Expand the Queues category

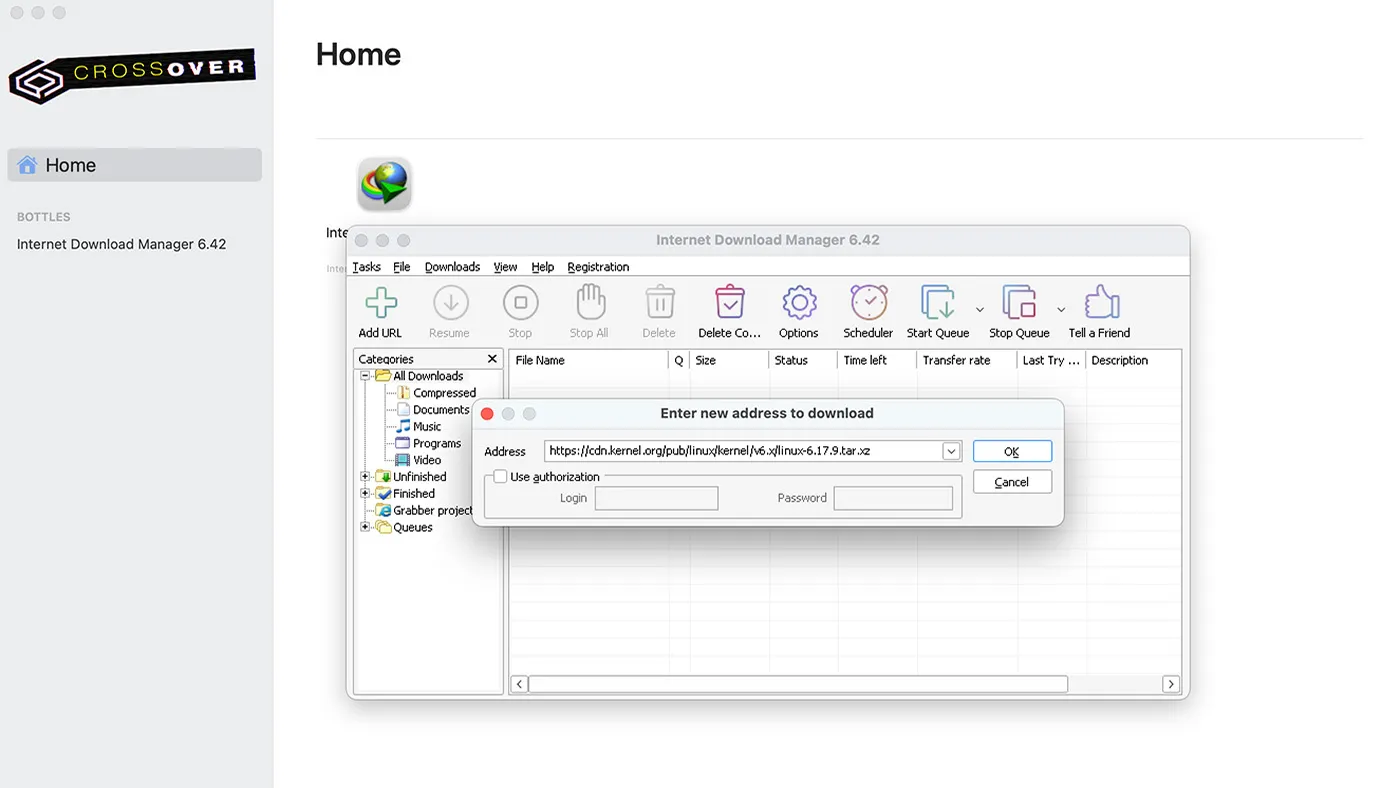pos(365,527)
